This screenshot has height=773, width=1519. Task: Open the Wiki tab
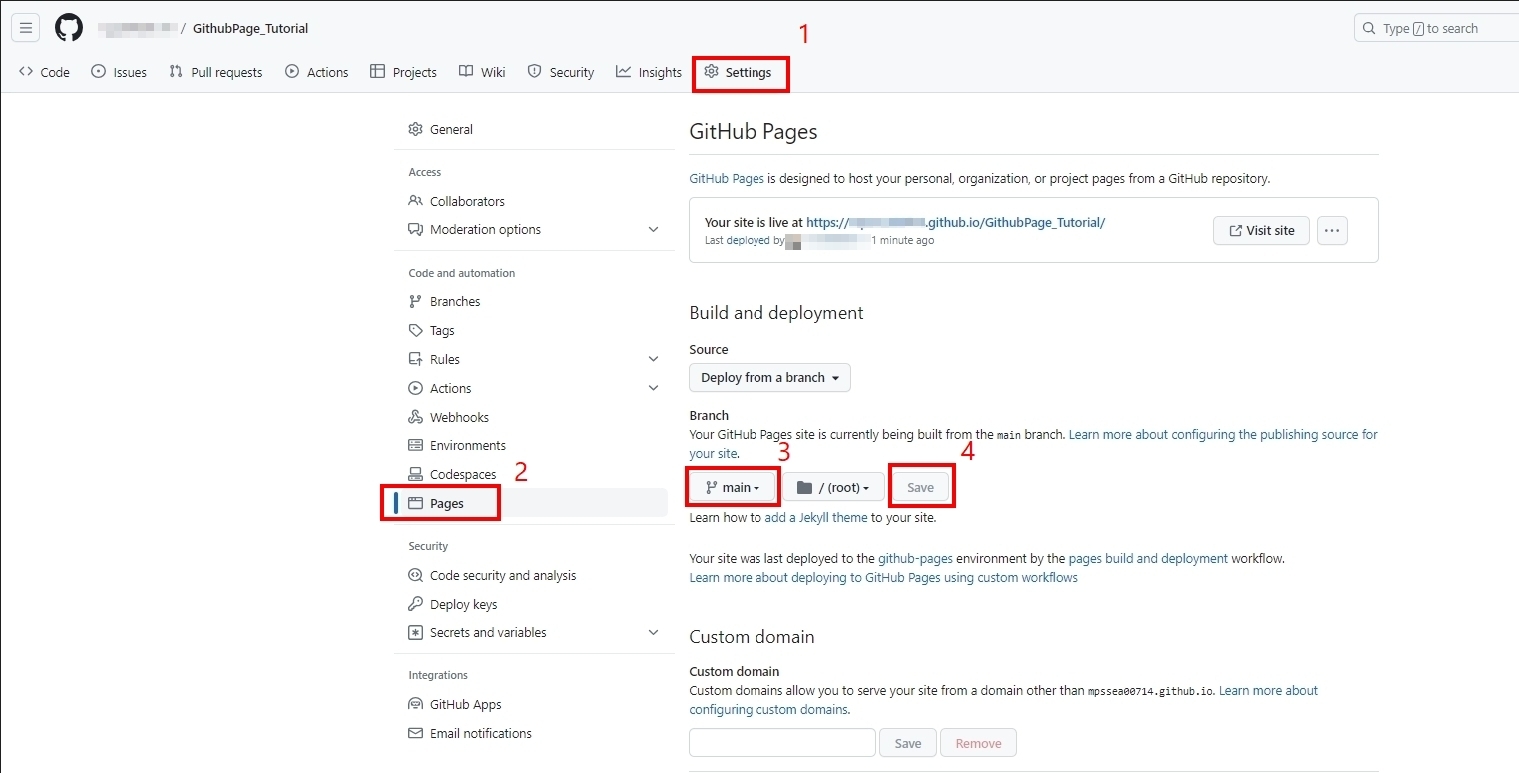point(482,72)
